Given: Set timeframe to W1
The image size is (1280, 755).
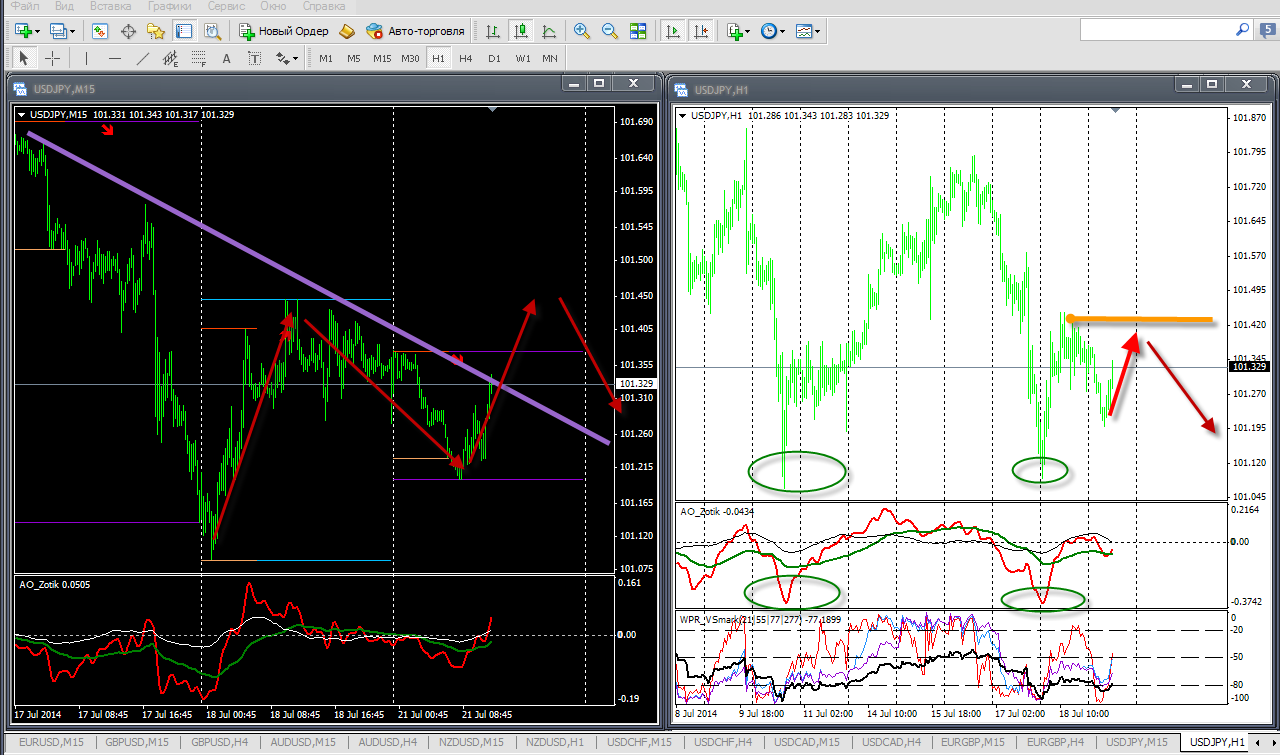Looking at the screenshot, I should (x=523, y=58).
